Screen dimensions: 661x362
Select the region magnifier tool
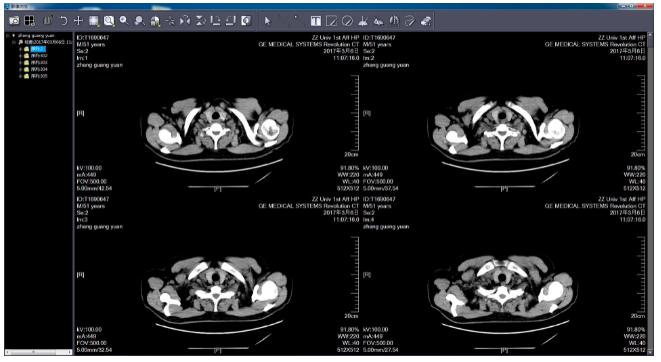tap(109, 20)
